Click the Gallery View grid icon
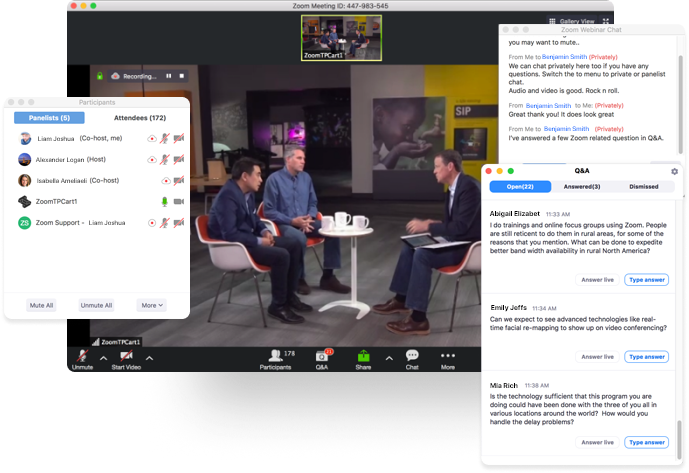This screenshot has height=473, width=689. point(552,21)
